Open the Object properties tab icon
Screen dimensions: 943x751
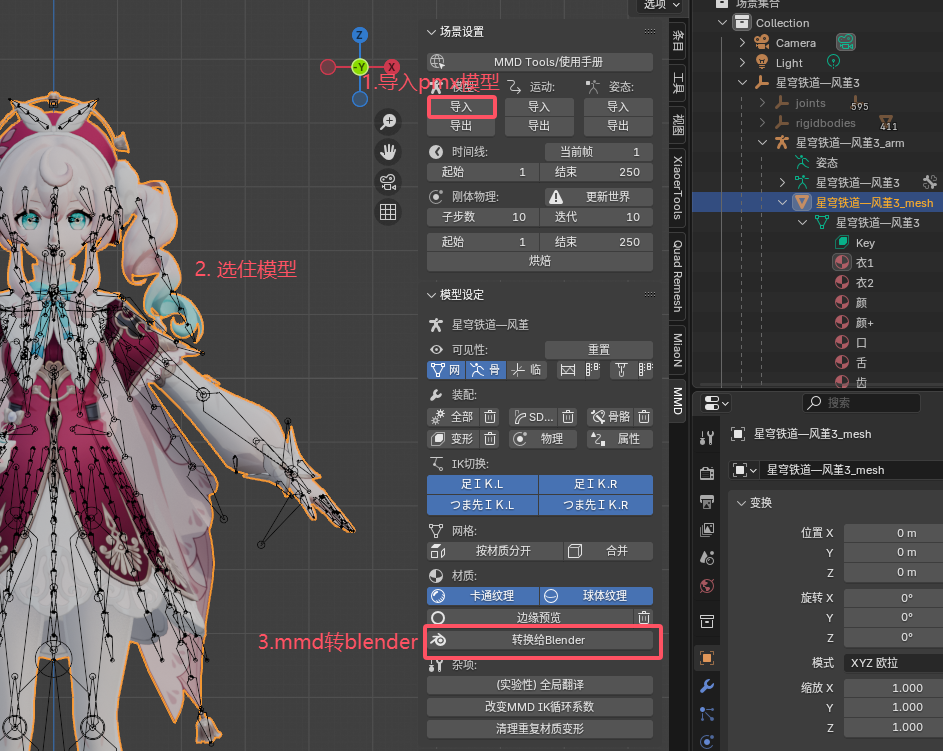click(x=707, y=658)
